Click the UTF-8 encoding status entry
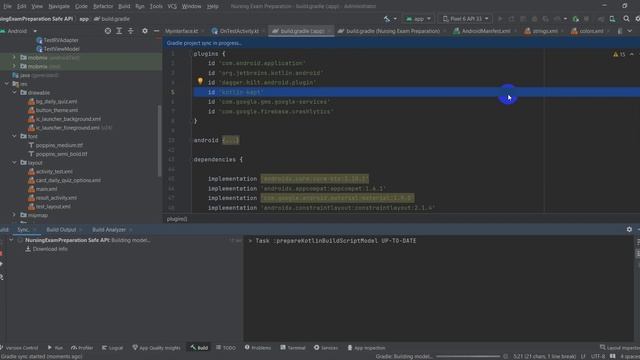640x360 pixels. tap(598, 356)
